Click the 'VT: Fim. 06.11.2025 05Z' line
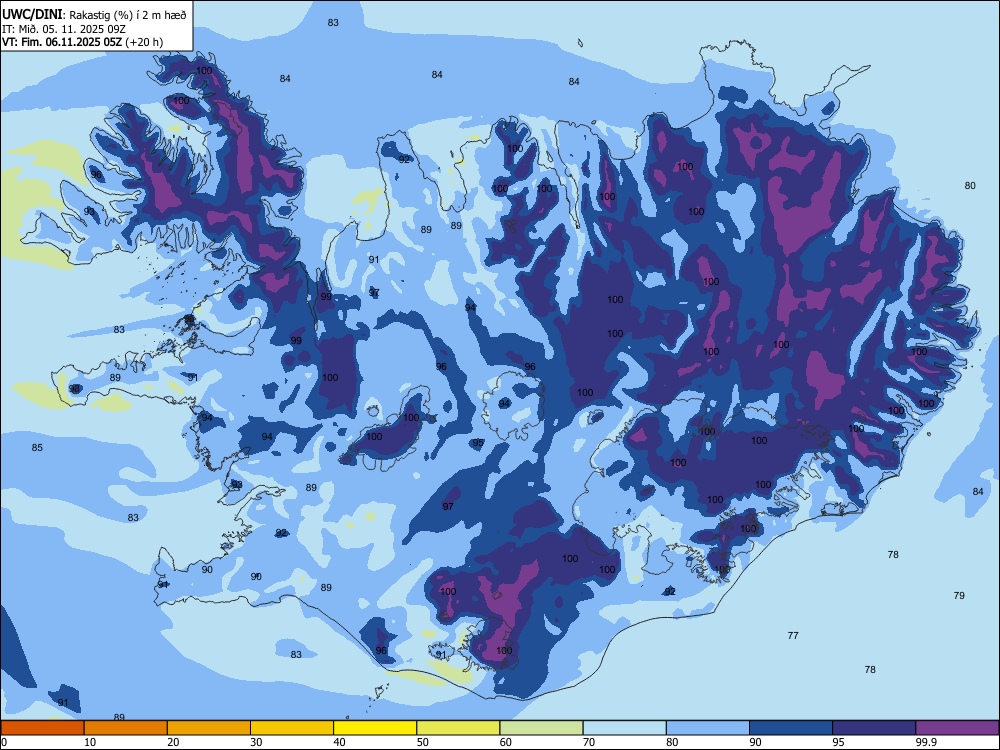The width and height of the screenshot is (1000, 750). click(x=62, y=42)
